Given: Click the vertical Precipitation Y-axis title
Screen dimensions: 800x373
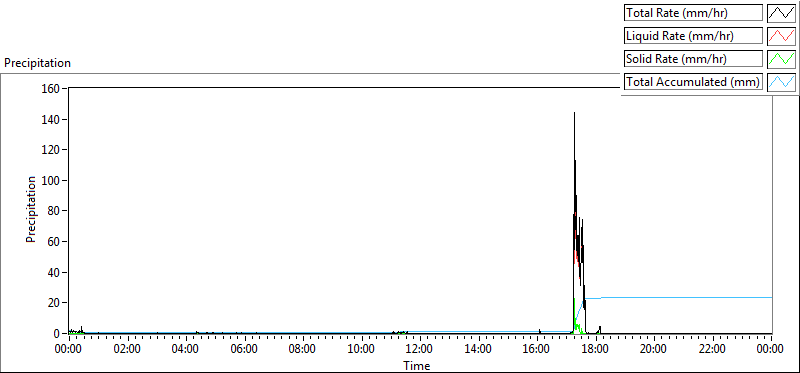Looking at the screenshot, I should 31,209.
